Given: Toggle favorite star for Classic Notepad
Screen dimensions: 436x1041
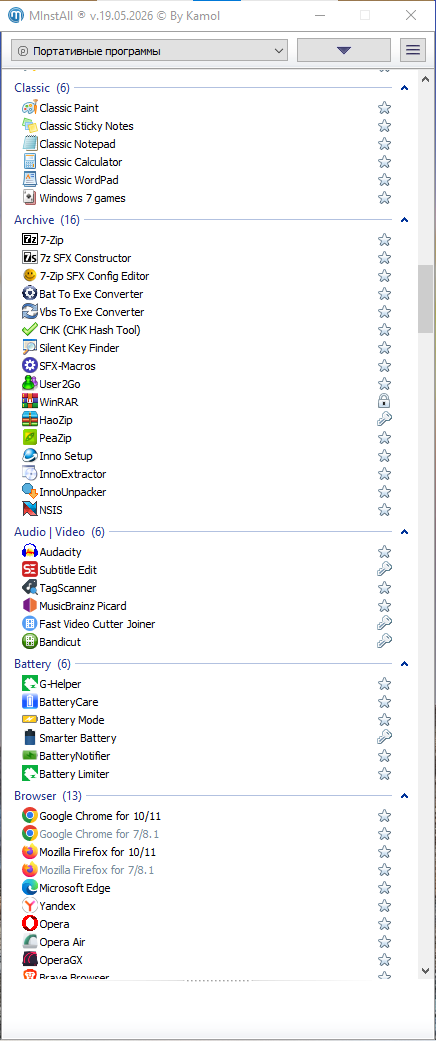Looking at the screenshot, I should (x=384, y=144).
